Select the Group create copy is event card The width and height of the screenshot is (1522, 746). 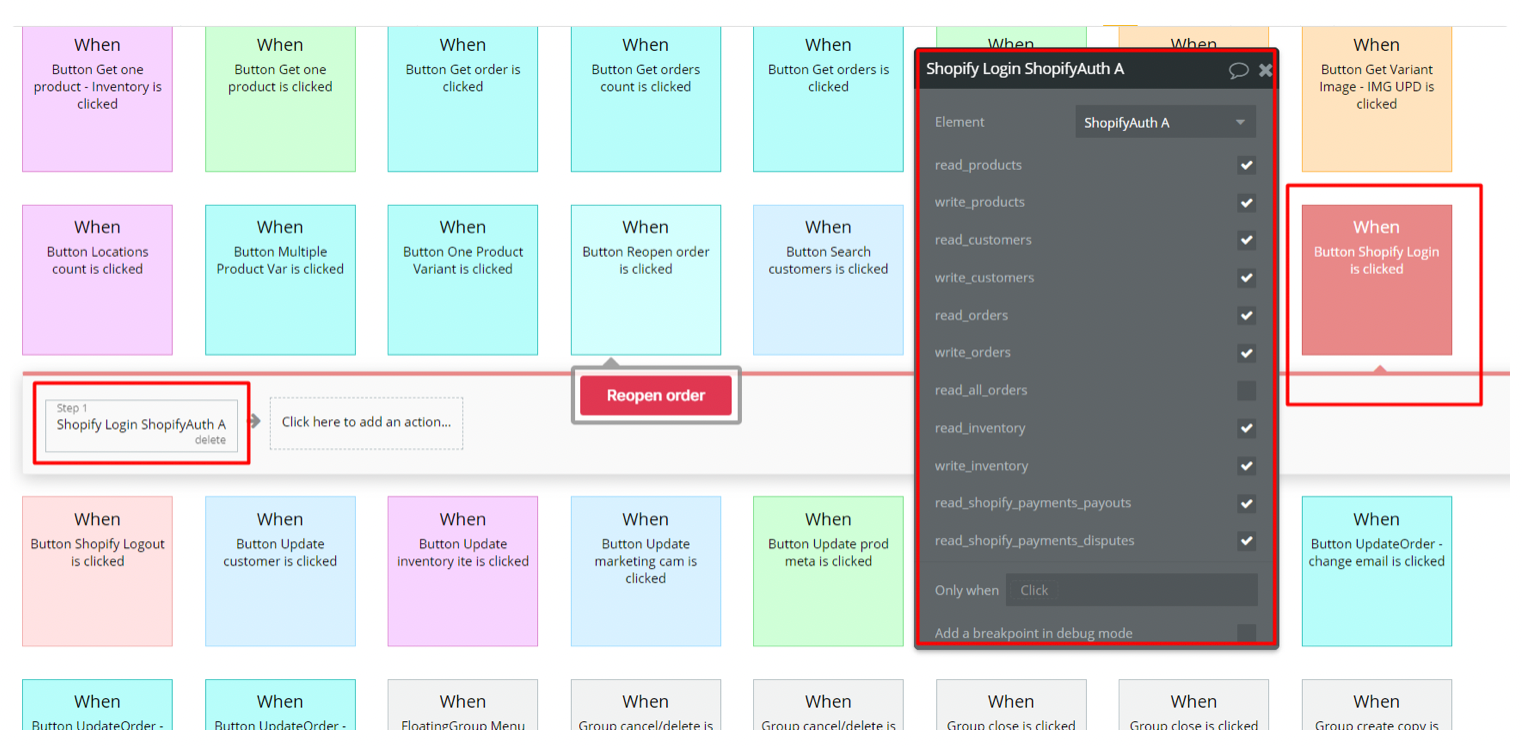[x=1376, y=707]
